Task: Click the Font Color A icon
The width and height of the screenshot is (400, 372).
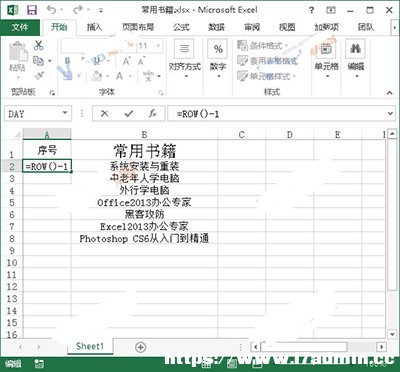Action: (119, 76)
